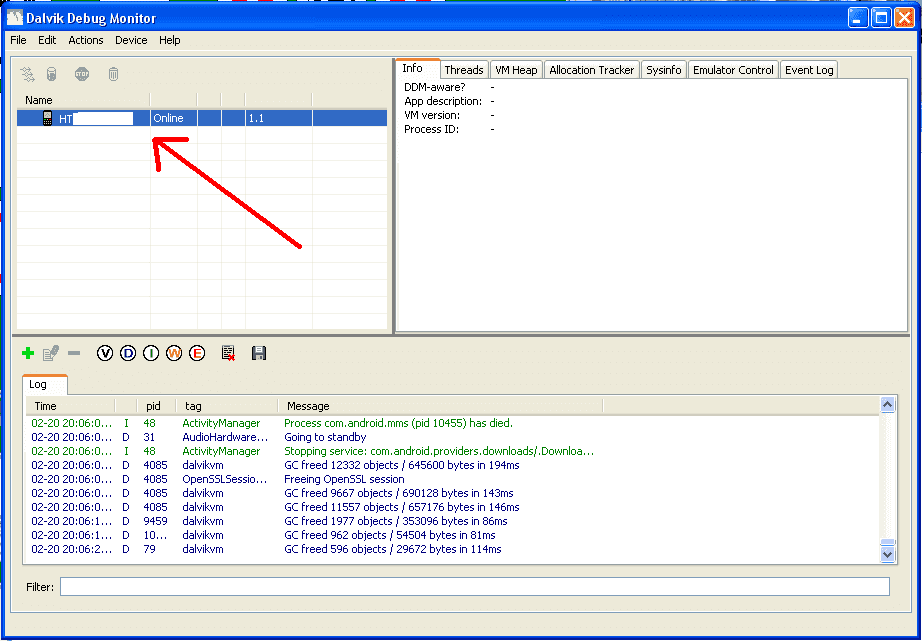
Task: Open the Actions menu
Action: tap(86, 40)
